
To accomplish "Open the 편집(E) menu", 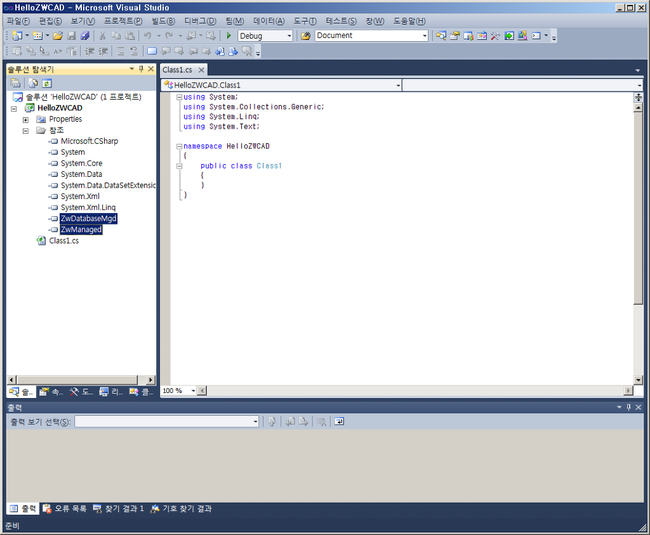I will click(50, 21).
